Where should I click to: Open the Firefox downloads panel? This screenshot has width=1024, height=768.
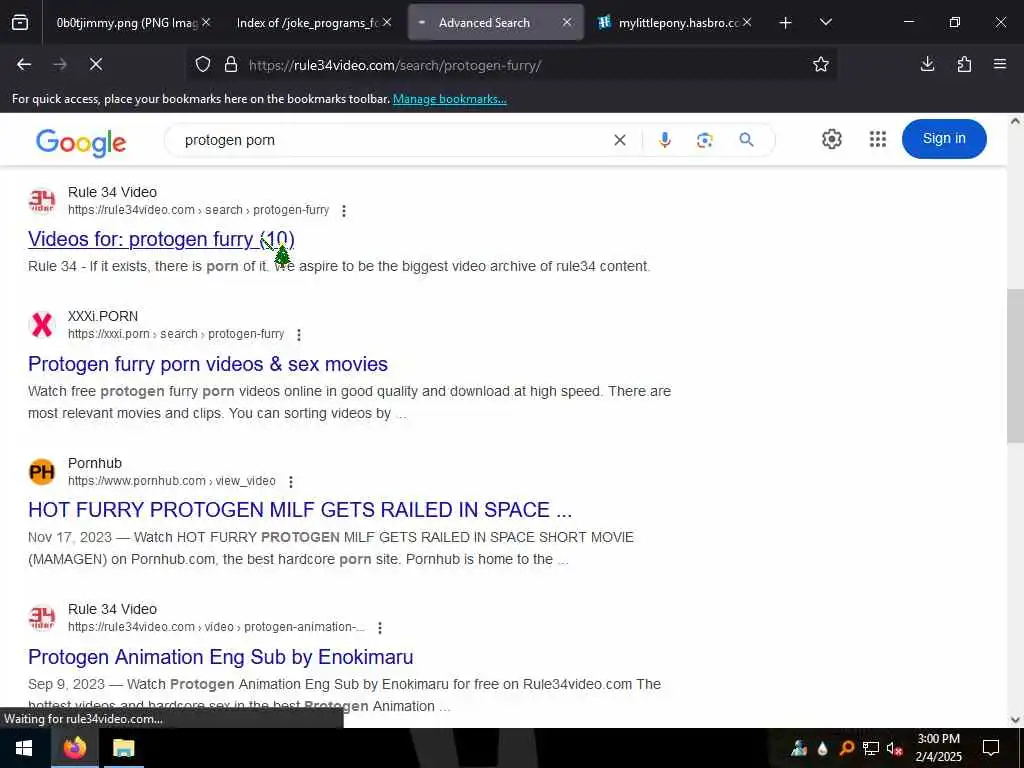[x=927, y=64]
